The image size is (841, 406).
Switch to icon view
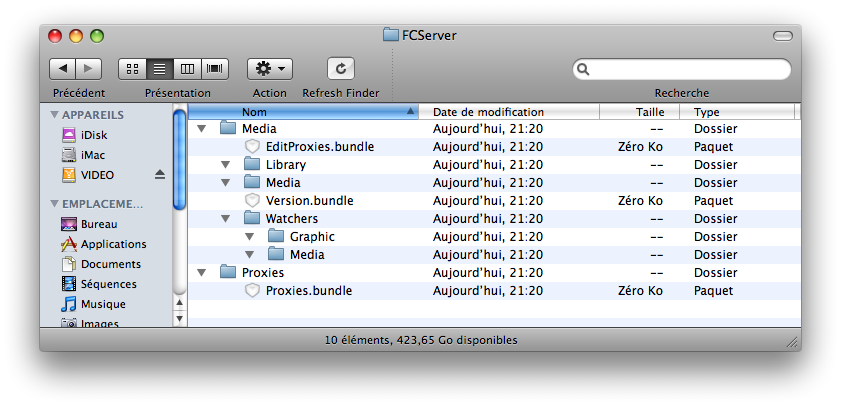[132, 69]
